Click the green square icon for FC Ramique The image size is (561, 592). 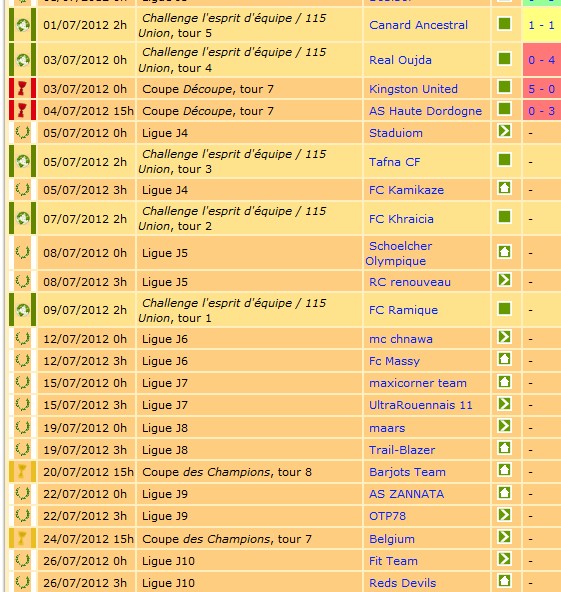pyautogui.click(x=504, y=308)
